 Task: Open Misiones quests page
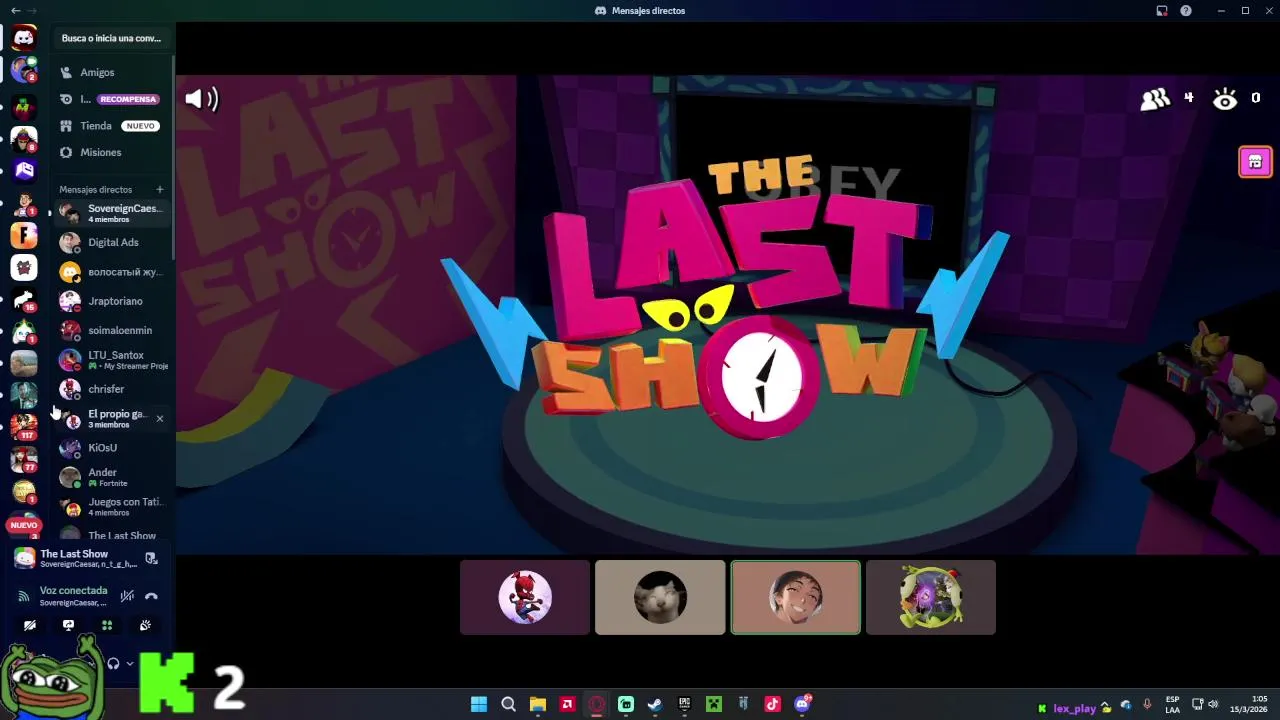click(112, 152)
